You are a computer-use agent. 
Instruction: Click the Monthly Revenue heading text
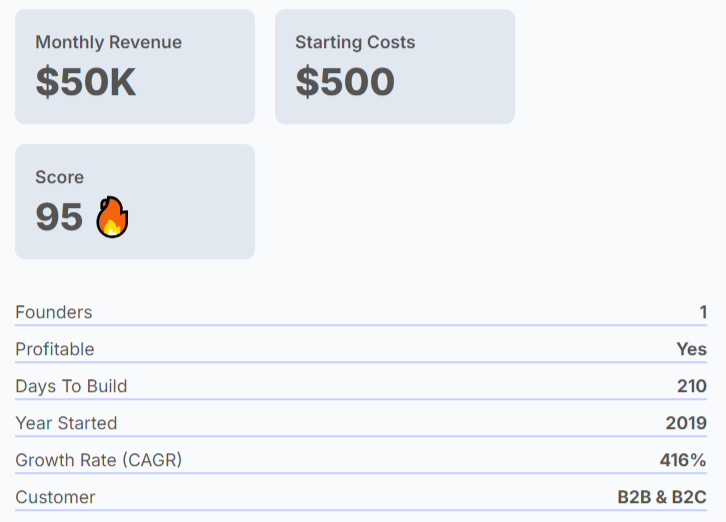[x=109, y=42]
